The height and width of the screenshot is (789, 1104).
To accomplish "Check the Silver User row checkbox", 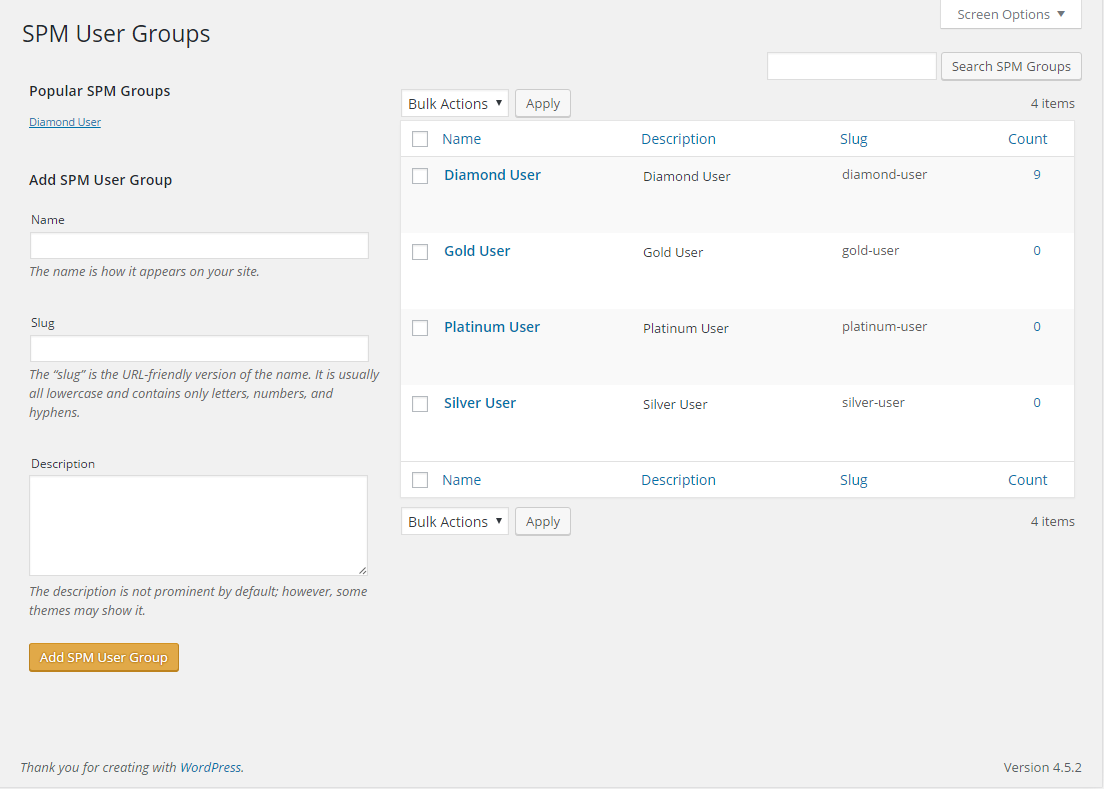I will click(x=420, y=404).
